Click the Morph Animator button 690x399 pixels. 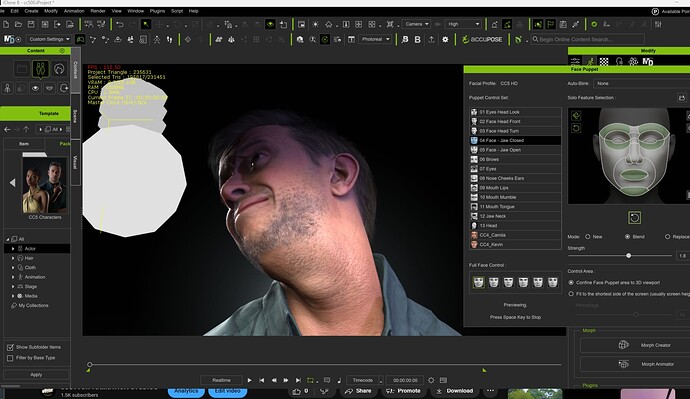(635, 364)
